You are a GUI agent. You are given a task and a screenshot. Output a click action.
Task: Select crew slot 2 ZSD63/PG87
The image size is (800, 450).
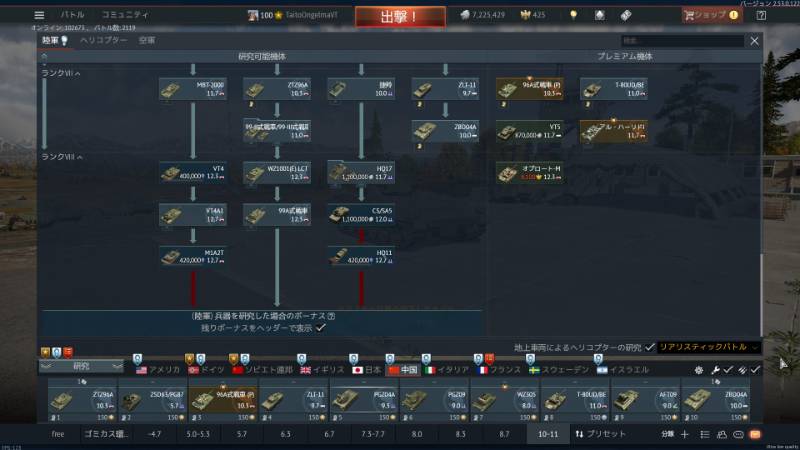click(x=153, y=401)
